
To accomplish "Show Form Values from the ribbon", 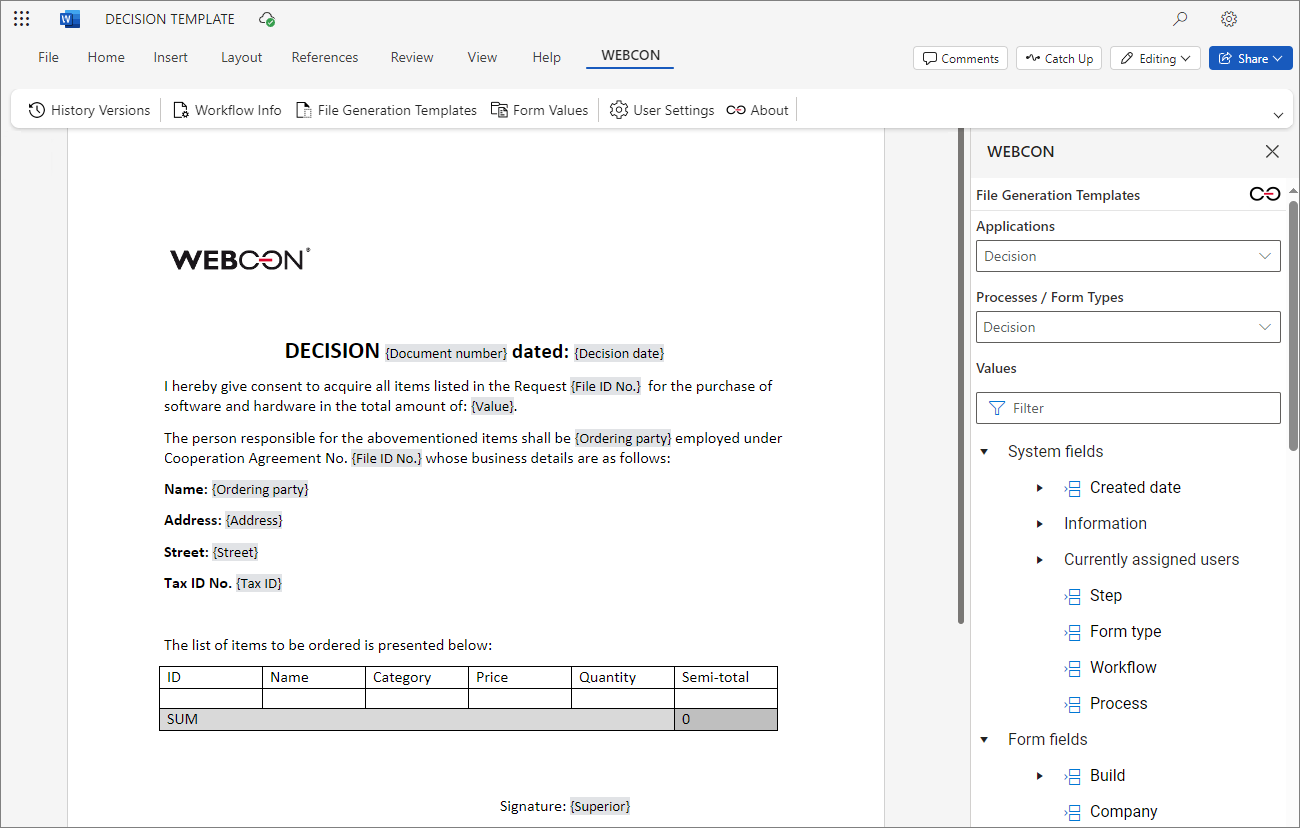I will click(x=539, y=110).
